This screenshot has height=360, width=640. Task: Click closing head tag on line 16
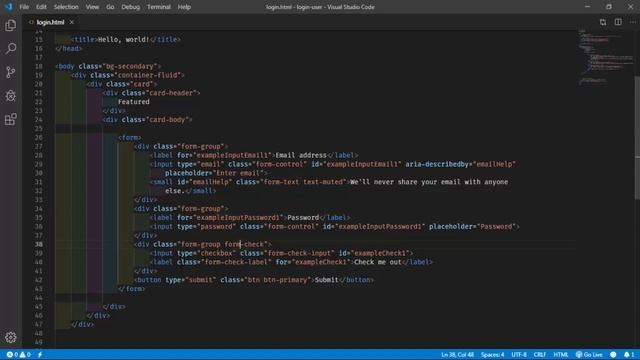click(69, 49)
